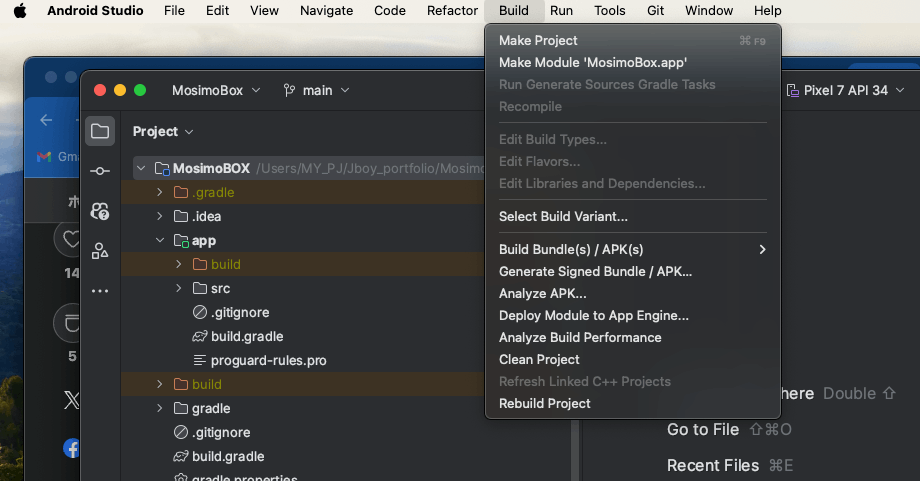Expand the .idea folder
Viewport: 920px width, 481px height.
[160, 216]
